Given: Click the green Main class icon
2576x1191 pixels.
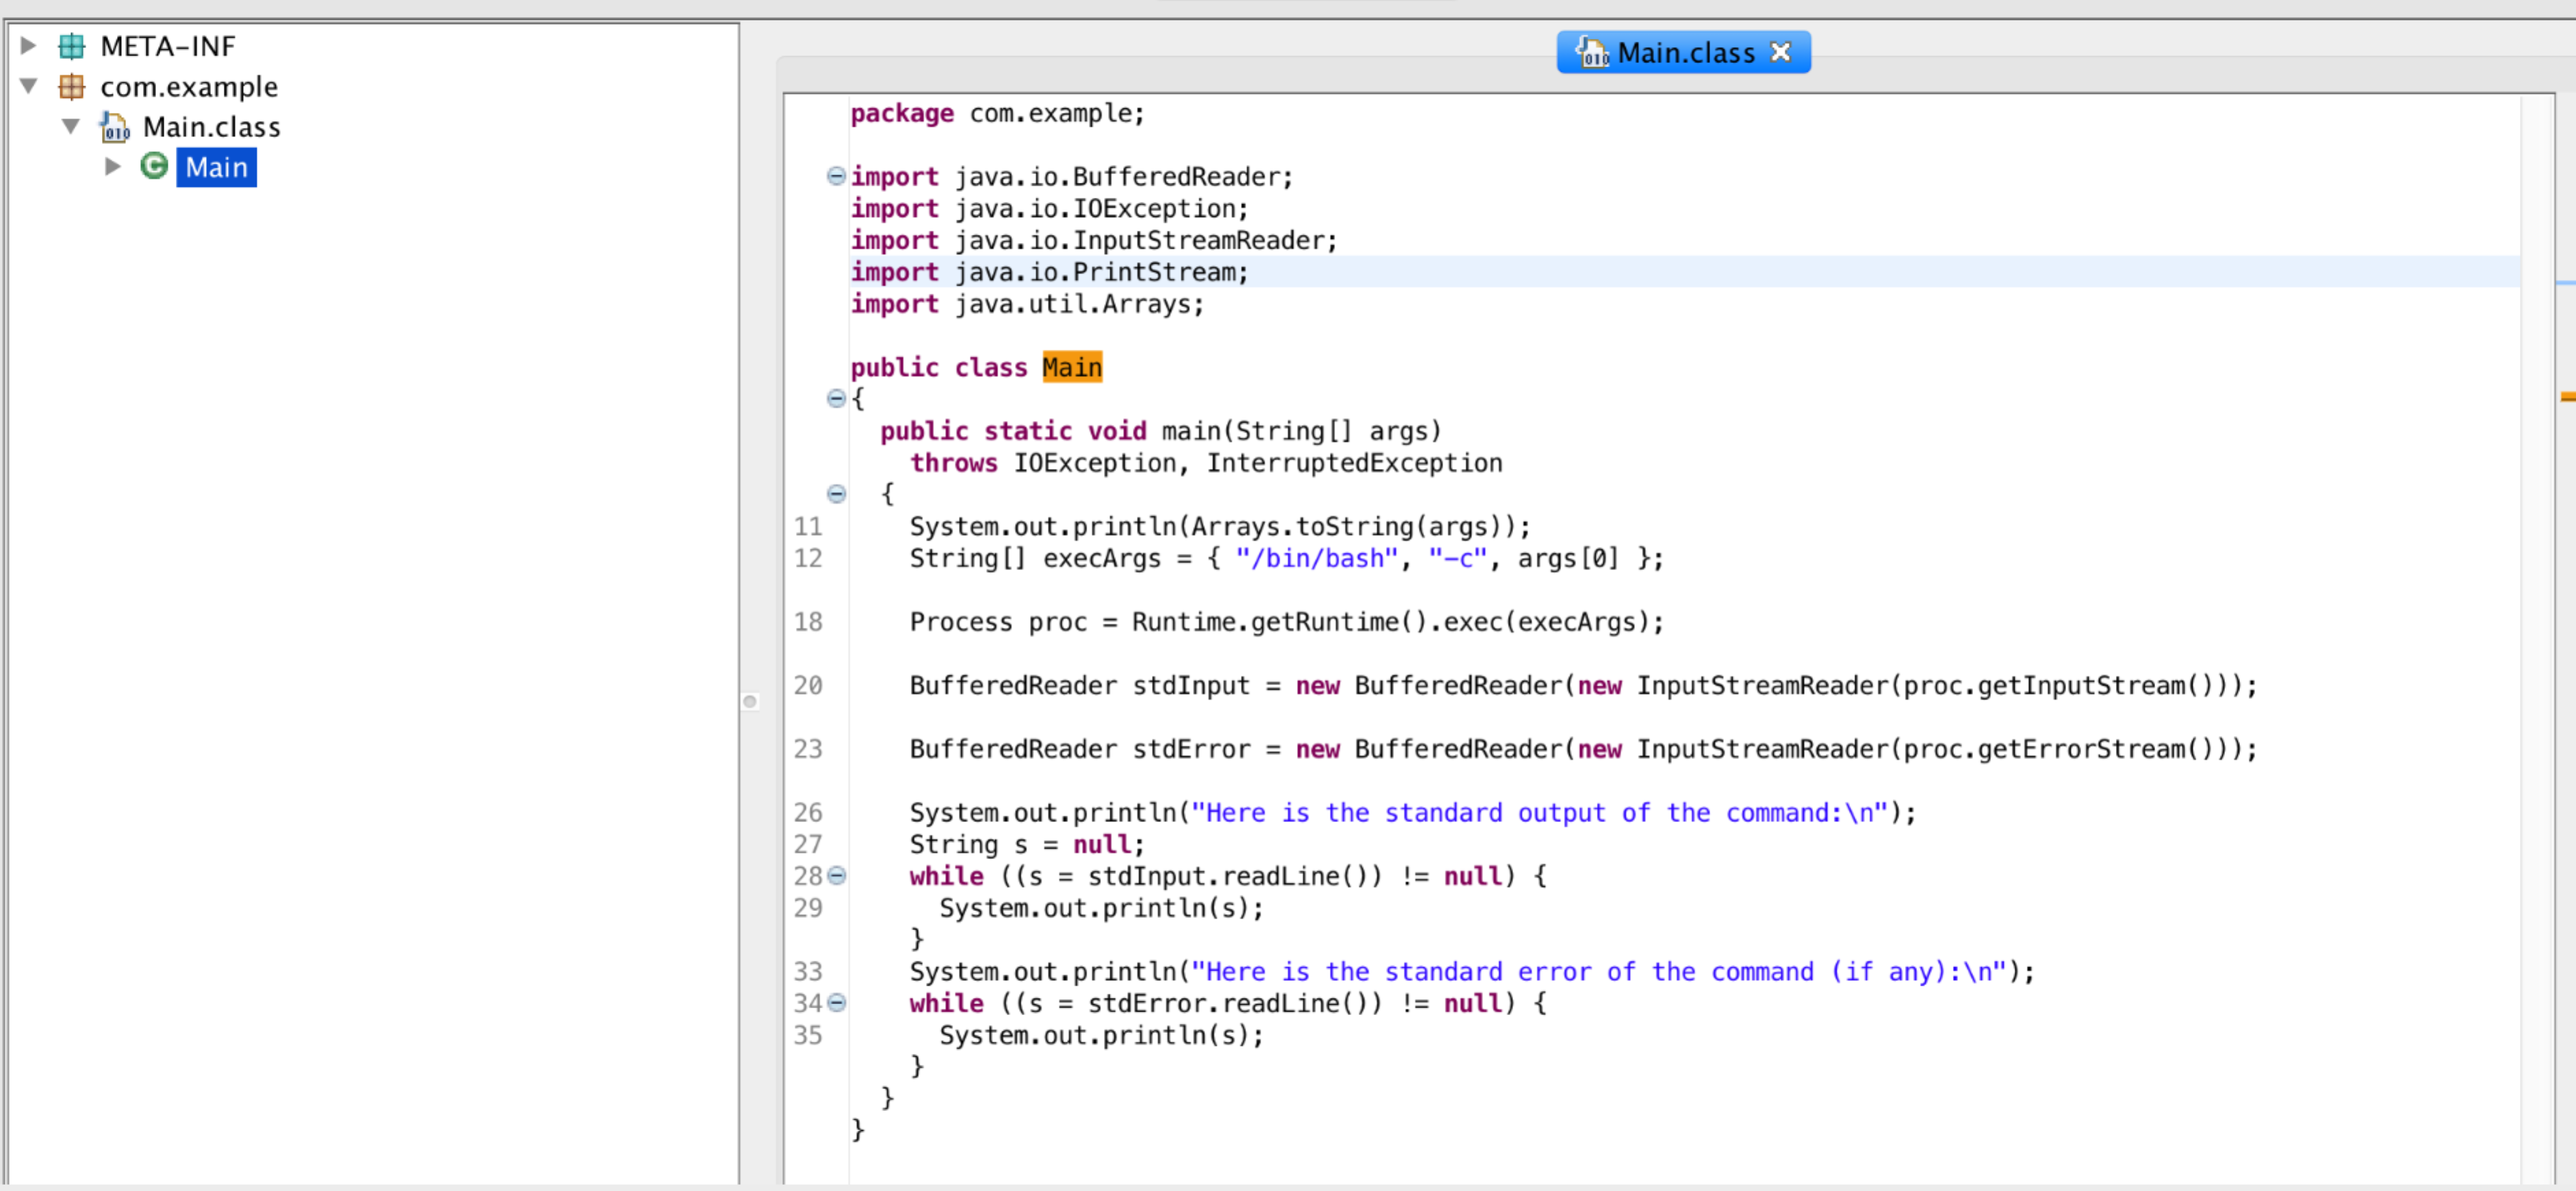Looking at the screenshot, I should (154, 166).
